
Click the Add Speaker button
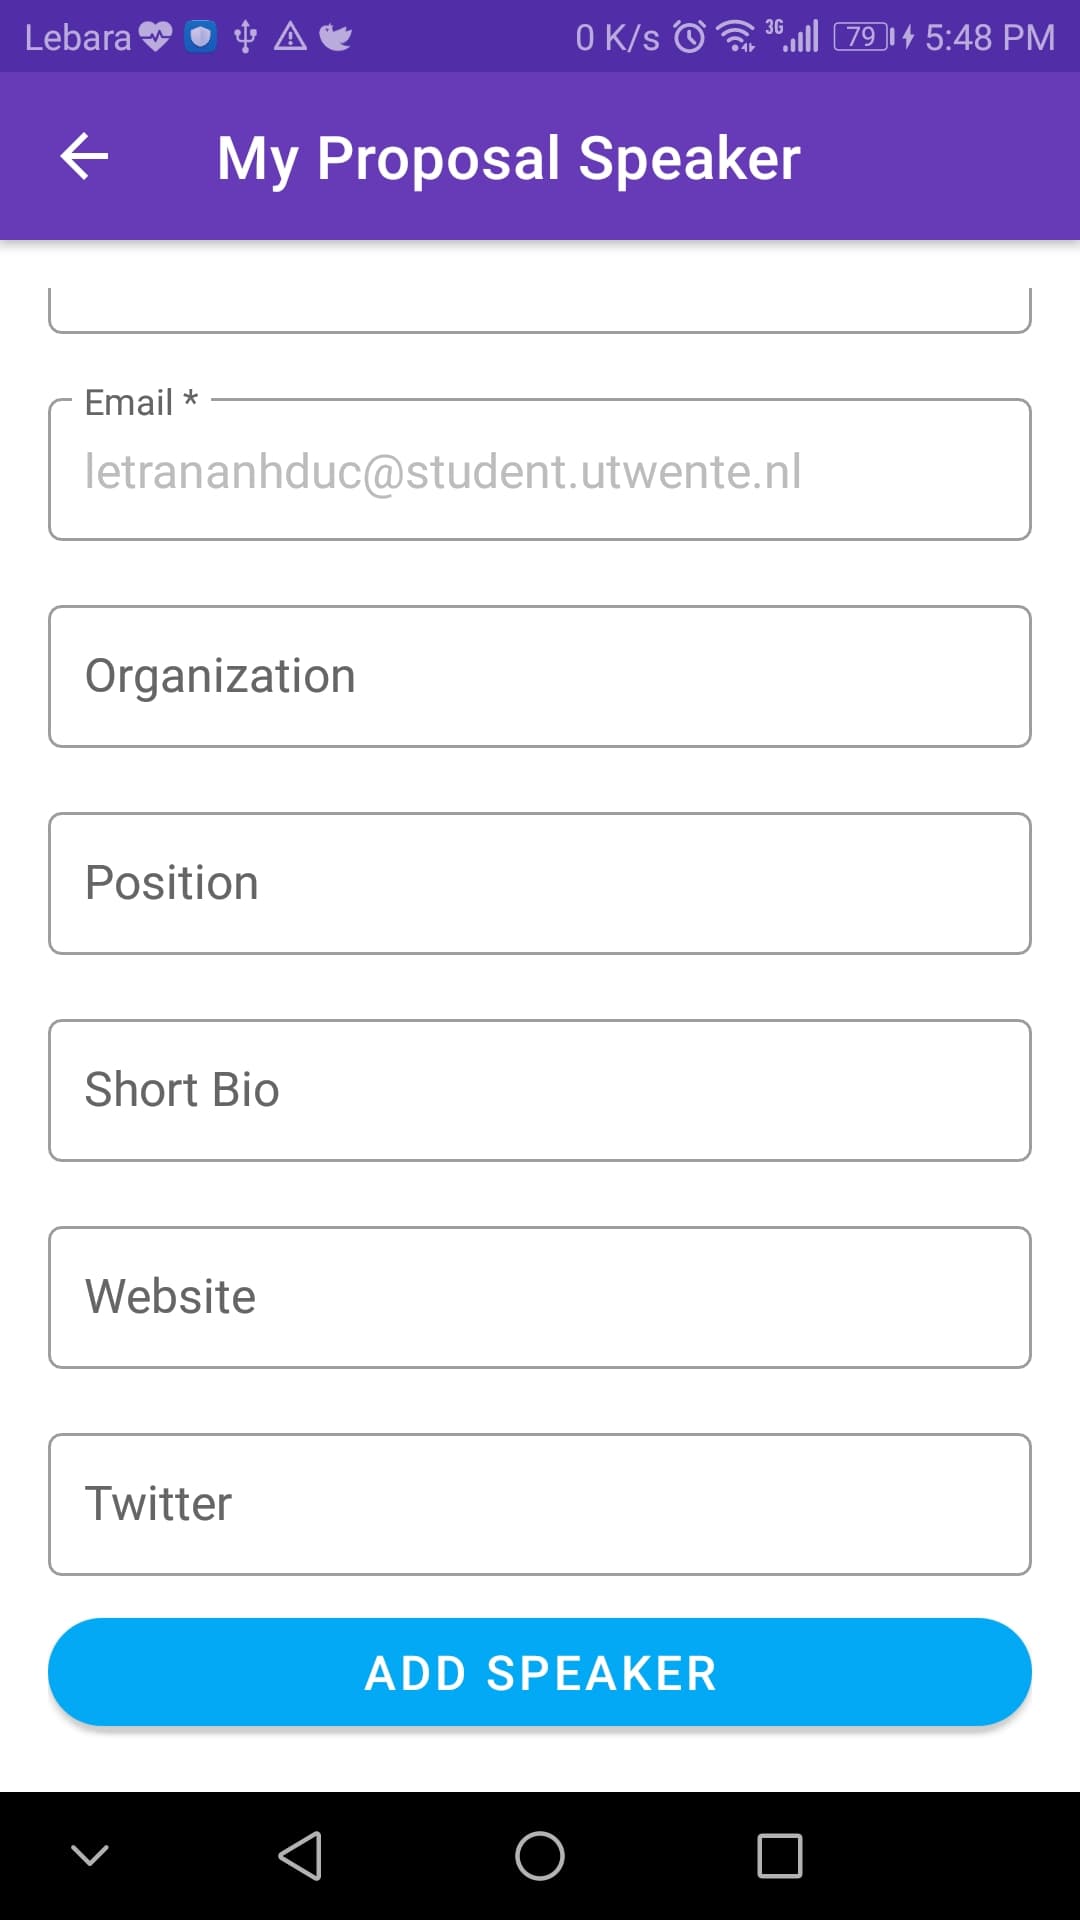540,1672
